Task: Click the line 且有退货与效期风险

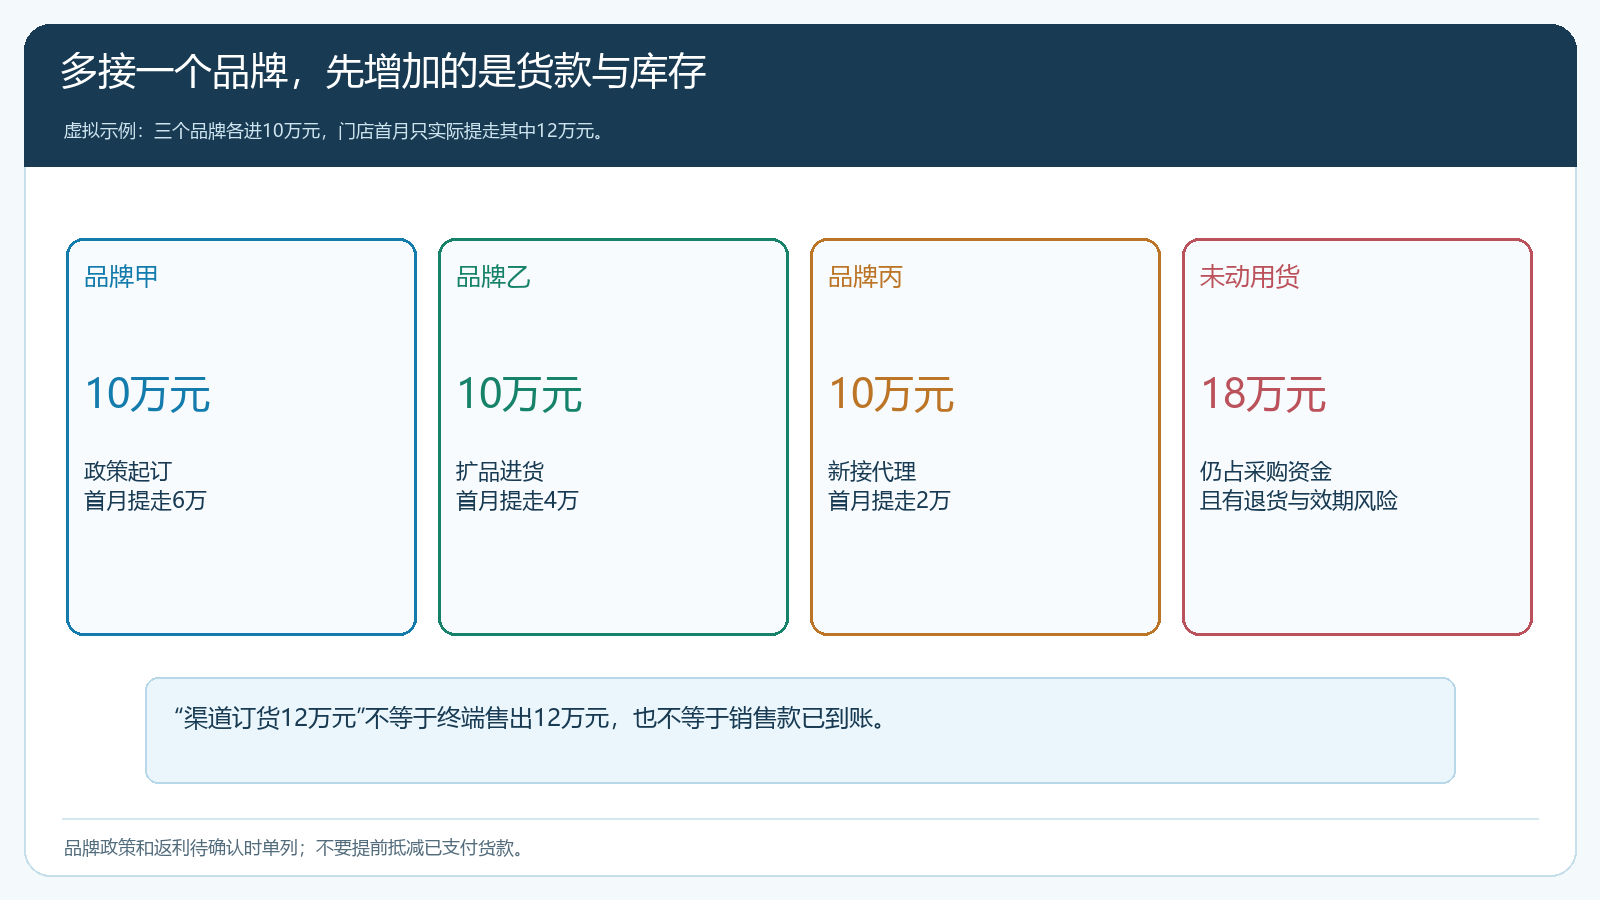Action: [1299, 501]
